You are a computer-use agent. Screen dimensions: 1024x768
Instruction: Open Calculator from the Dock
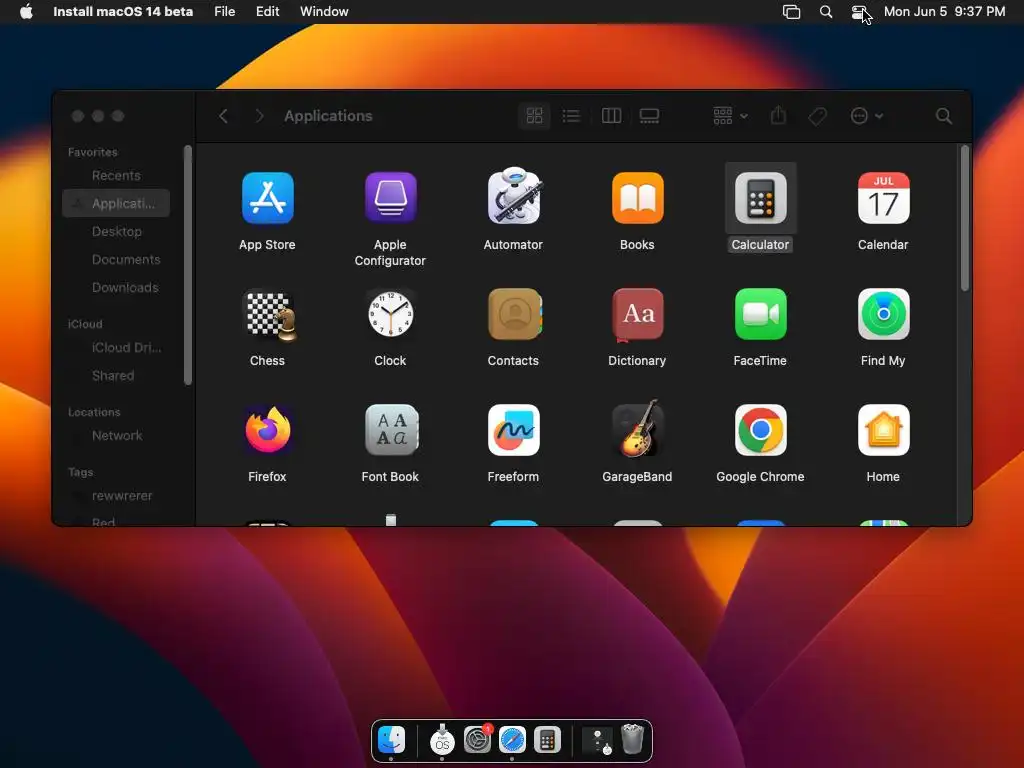(547, 740)
